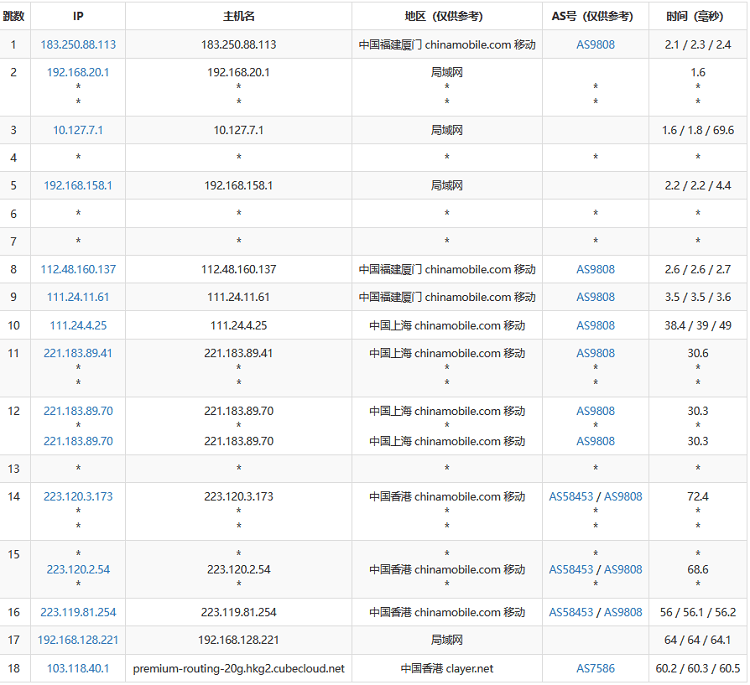Open IP link 111.24.11.61
Image resolution: width=750 pixels, height=685 pixels.
tap(78, 297)
